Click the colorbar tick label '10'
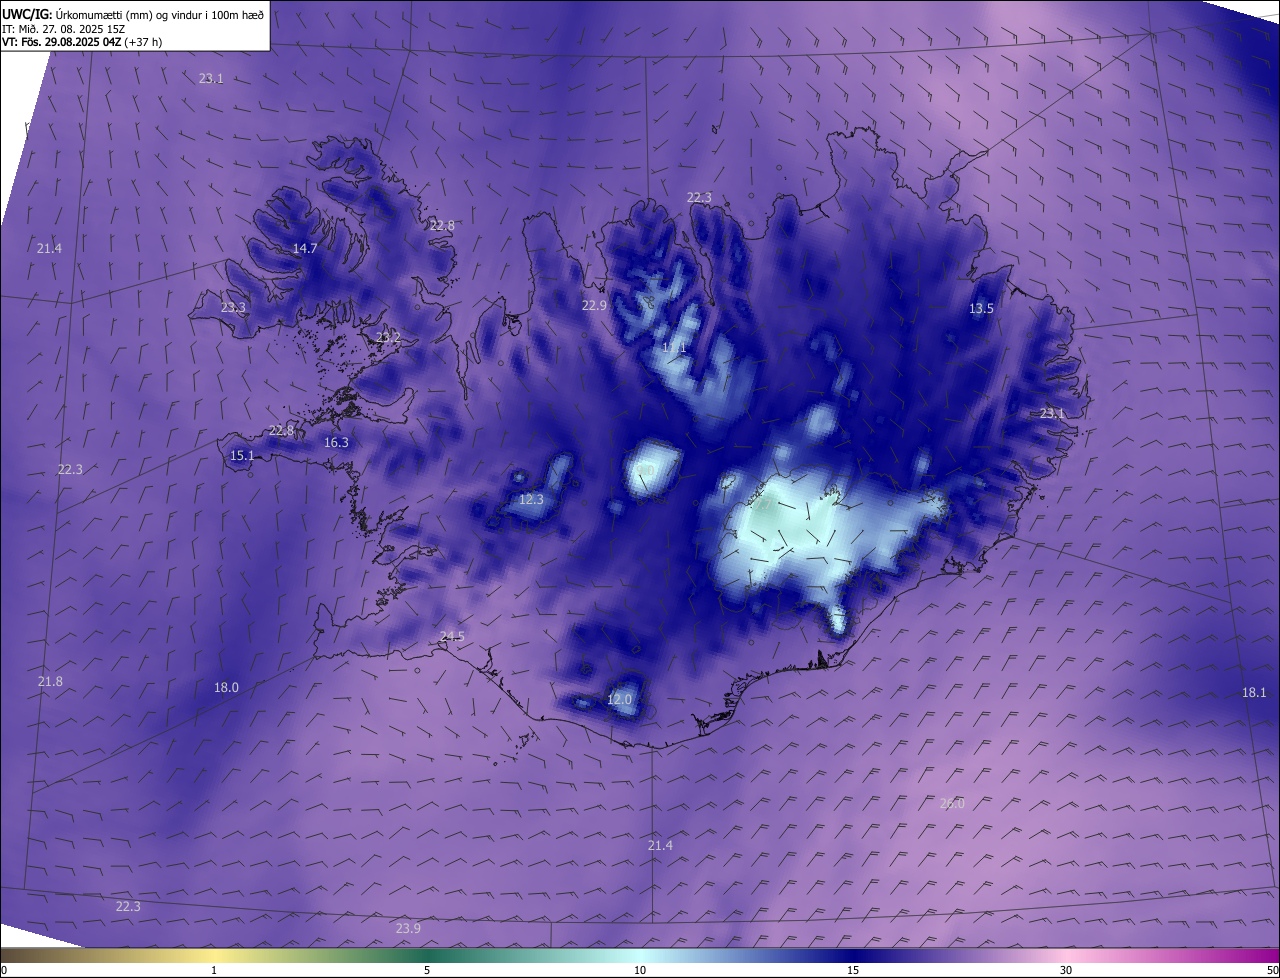Viewport: 1280px width, 978px height. [x=640, y=970]
